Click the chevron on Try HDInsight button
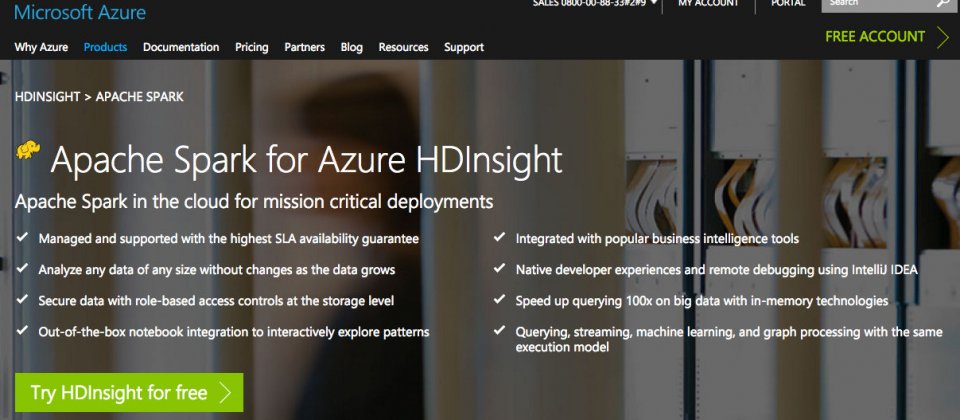This screenshot has height=420, width=960. (225, 392)
